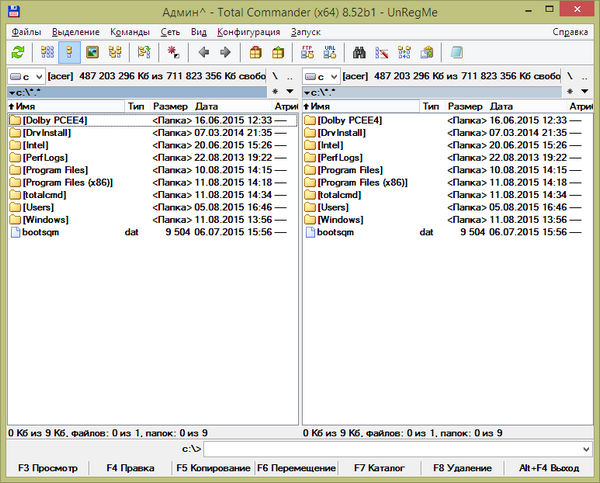This screenshot has height=483, width=600.
Task: Click F3 Просмотр button
Action: [48, 468]
